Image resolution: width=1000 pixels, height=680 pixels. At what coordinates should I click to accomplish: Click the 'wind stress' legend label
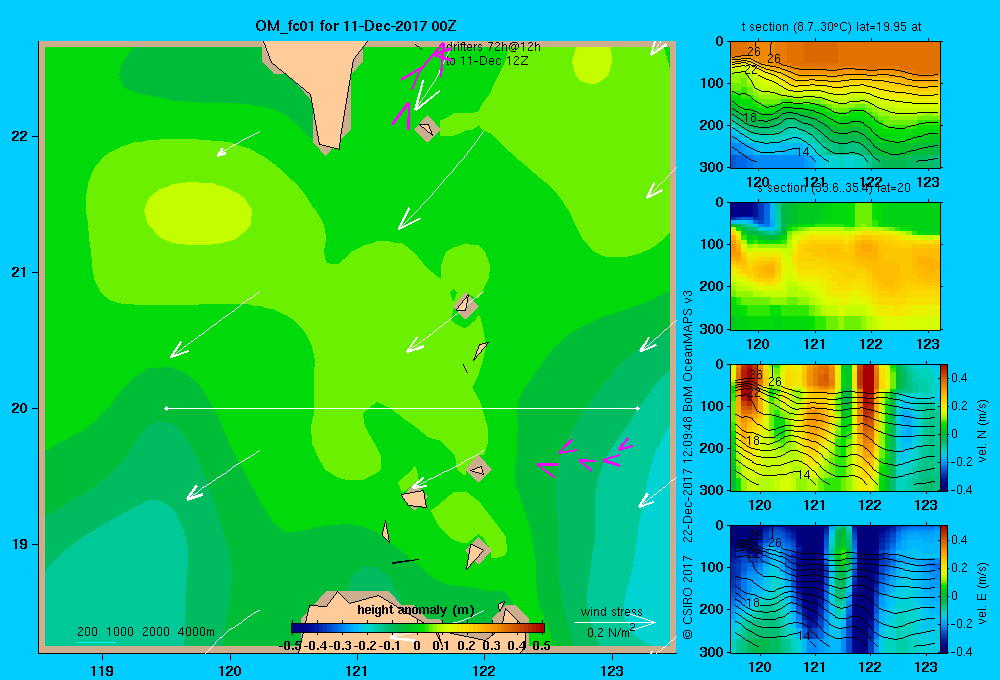click(x=612, y=611)
